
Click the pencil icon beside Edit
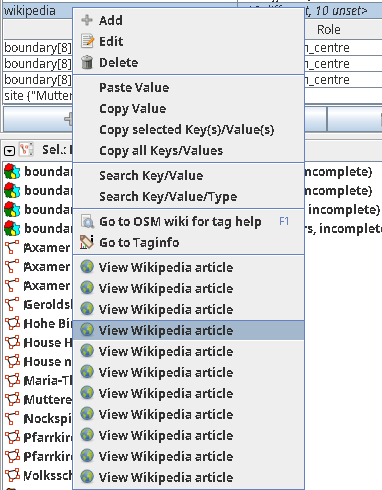click(88, 41)
